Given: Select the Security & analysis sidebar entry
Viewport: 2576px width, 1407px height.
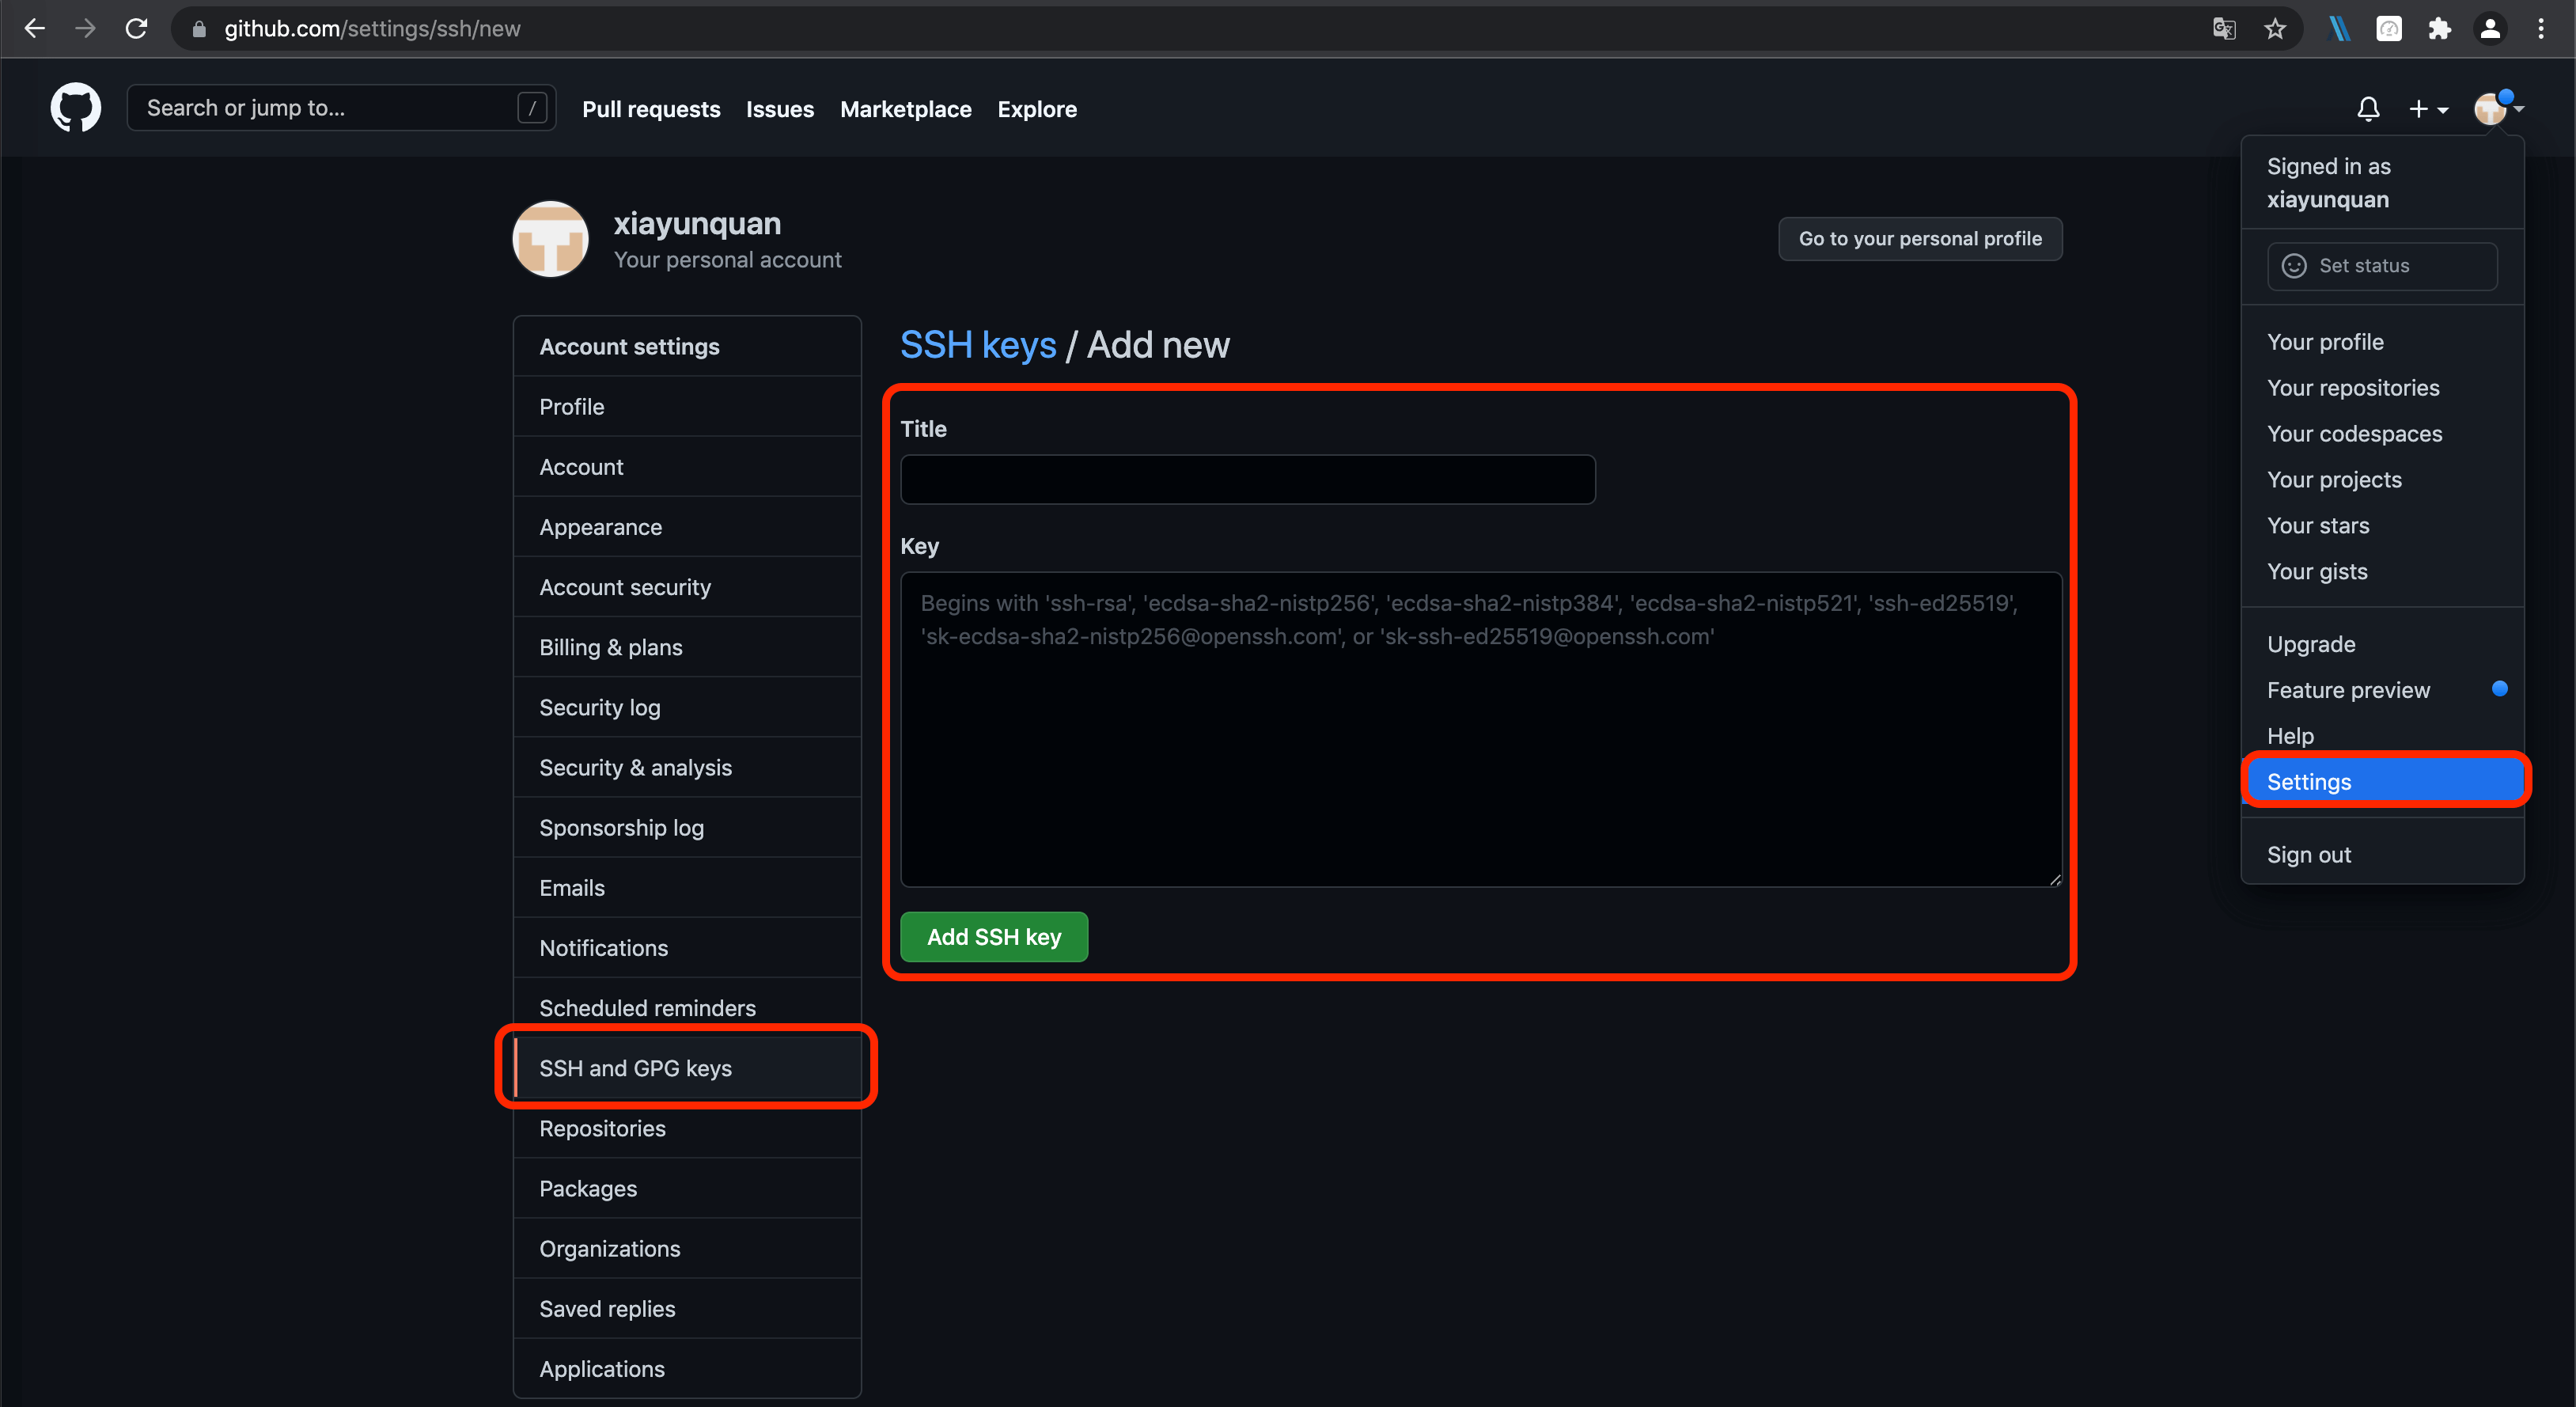Looking at the screenshot, I should tap(636, 767).
